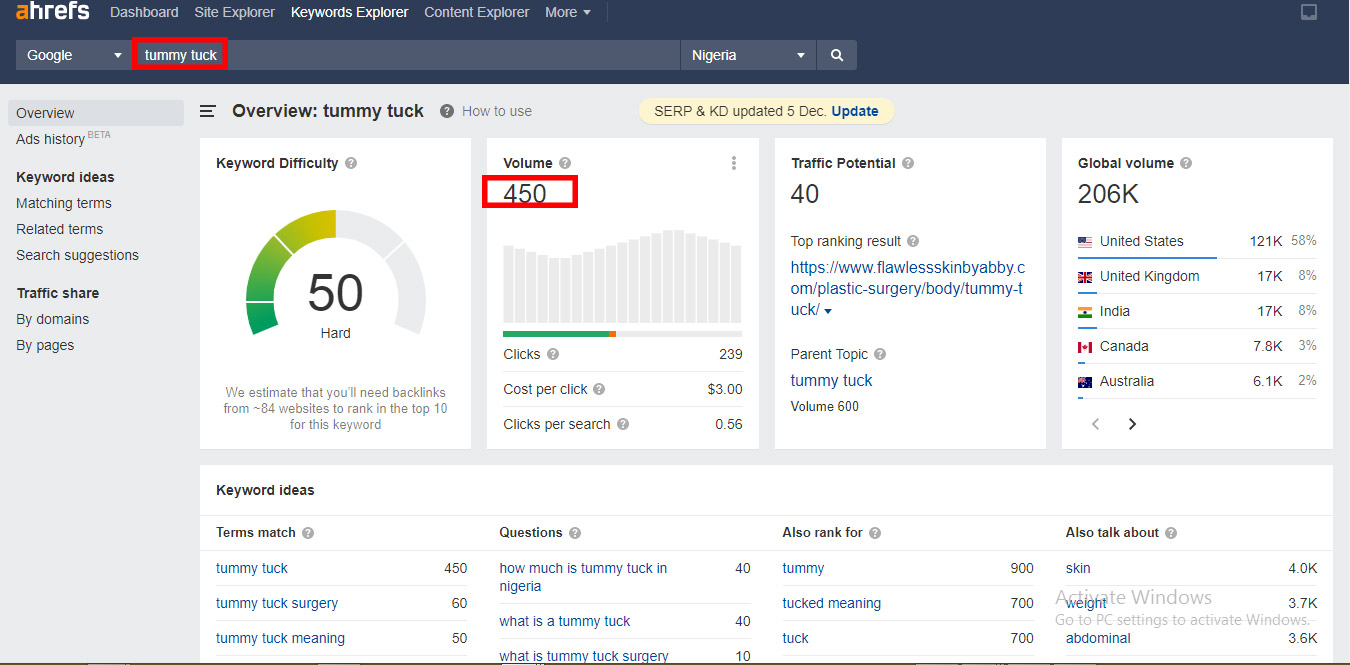Click the Update link in SERP banner

855,111
